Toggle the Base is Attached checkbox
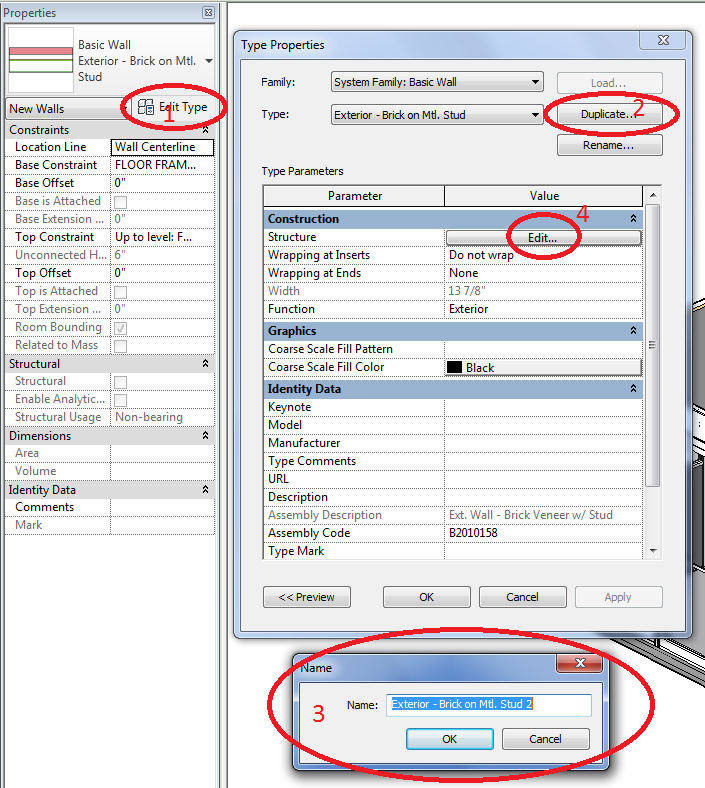 click(121, 202)
